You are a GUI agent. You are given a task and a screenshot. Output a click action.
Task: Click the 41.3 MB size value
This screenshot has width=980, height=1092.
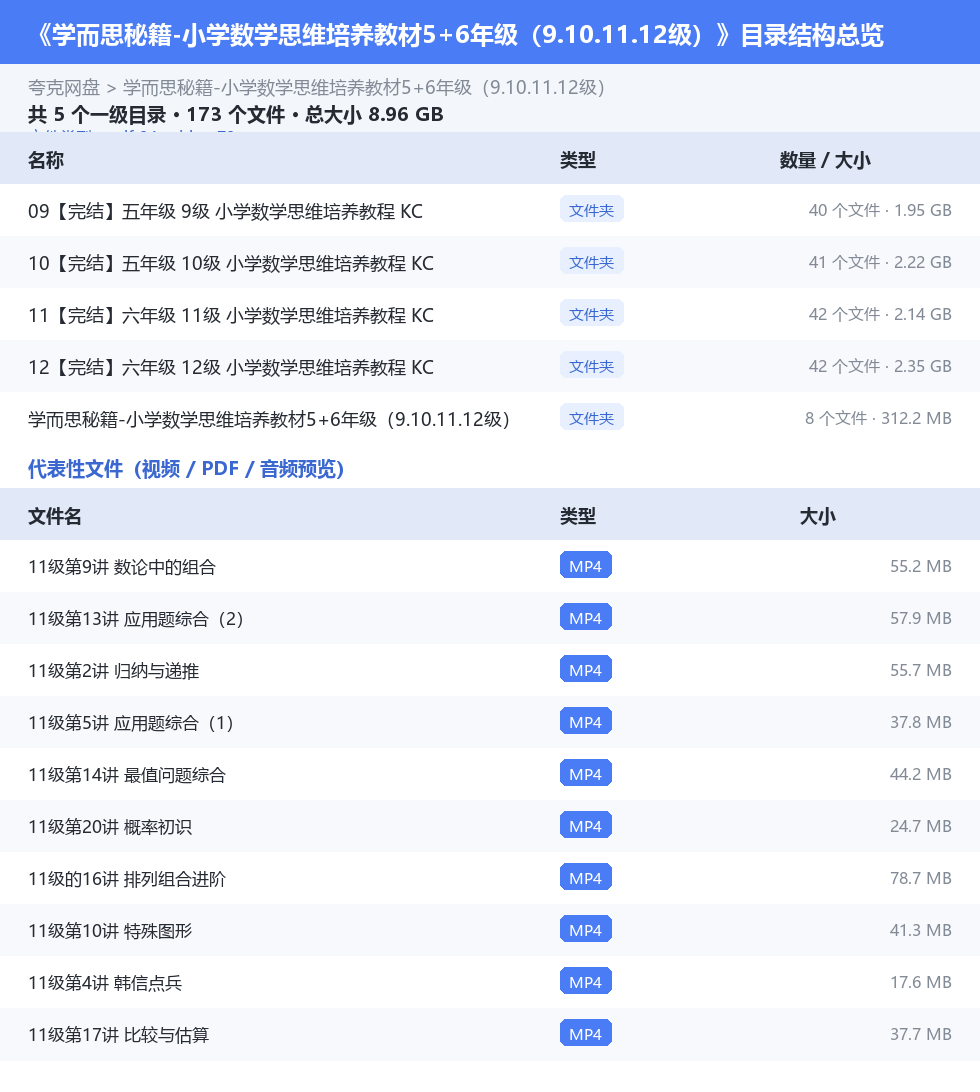click(921, 930)
